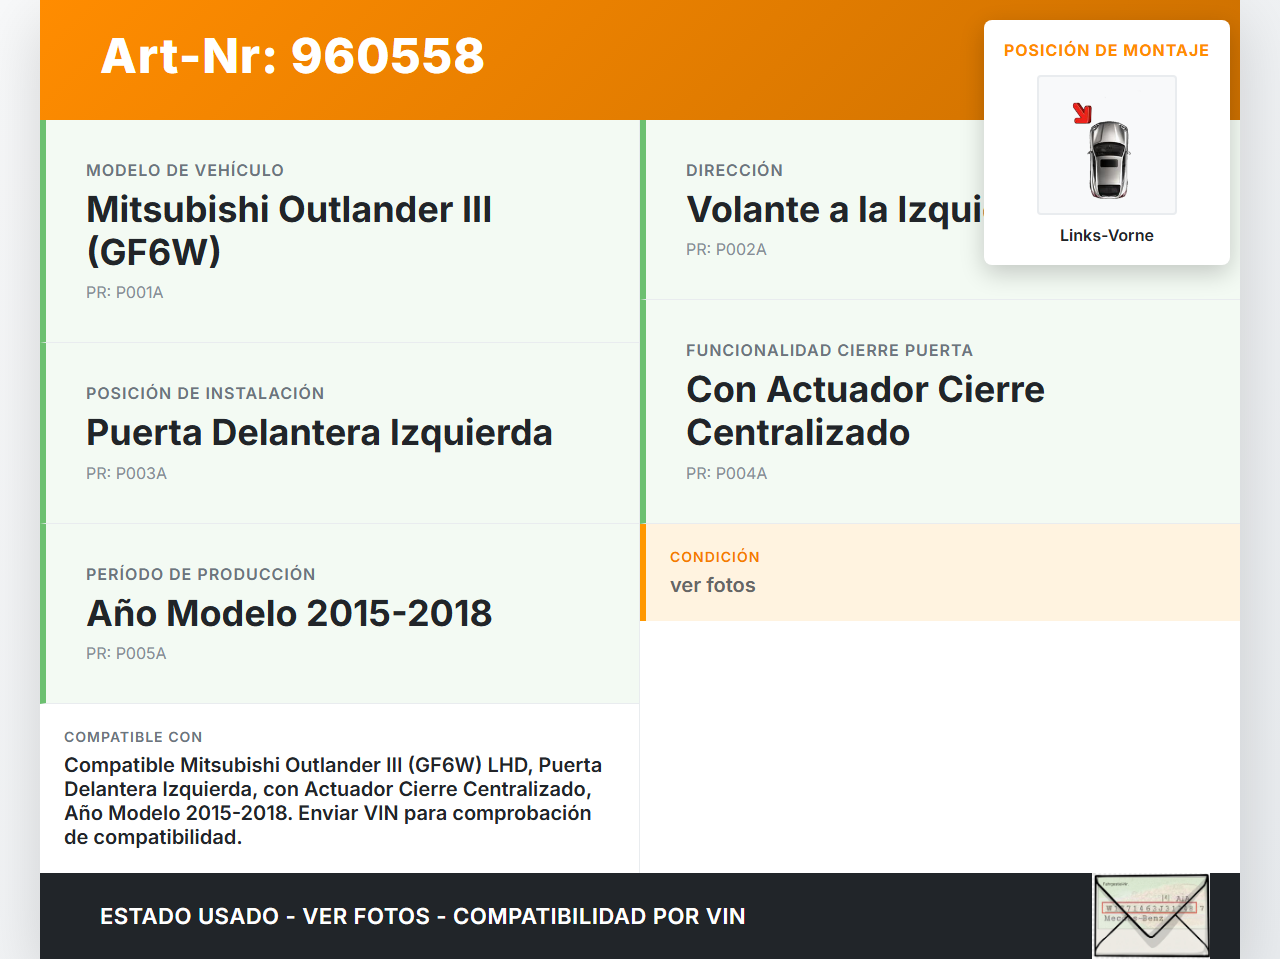Select Puerta Delantera Izquierda text
The image size is (1280, 959).
point(319,432)
